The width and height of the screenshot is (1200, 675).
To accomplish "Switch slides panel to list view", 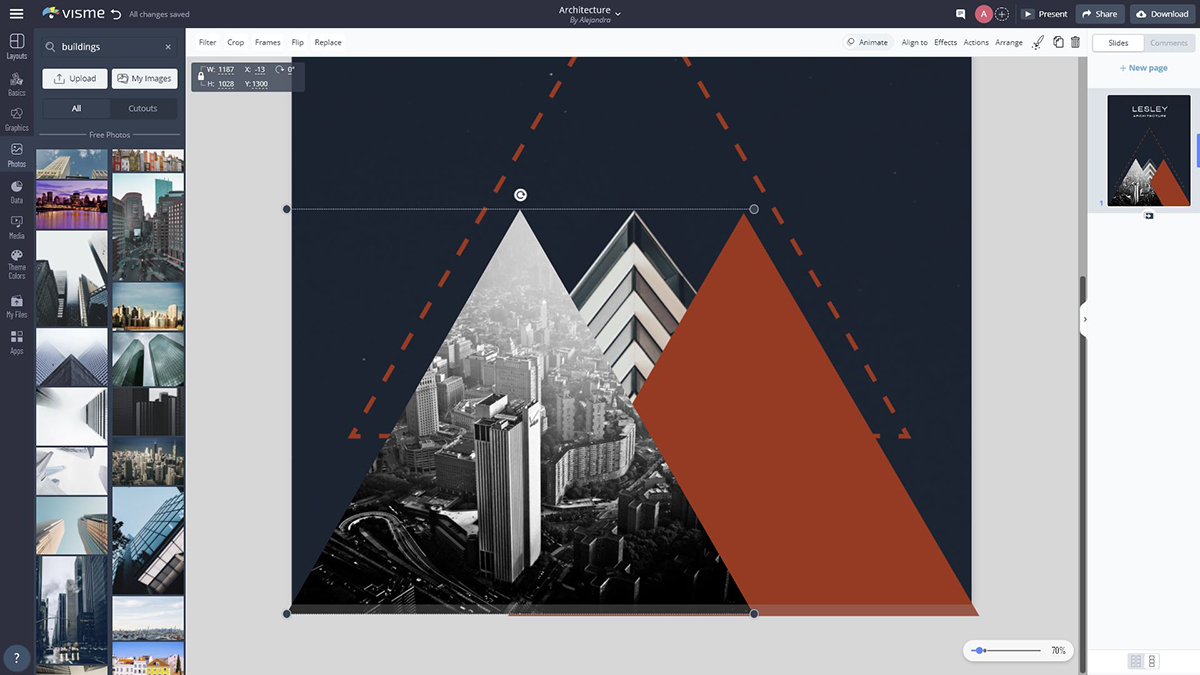I will tap(1152, 661).
